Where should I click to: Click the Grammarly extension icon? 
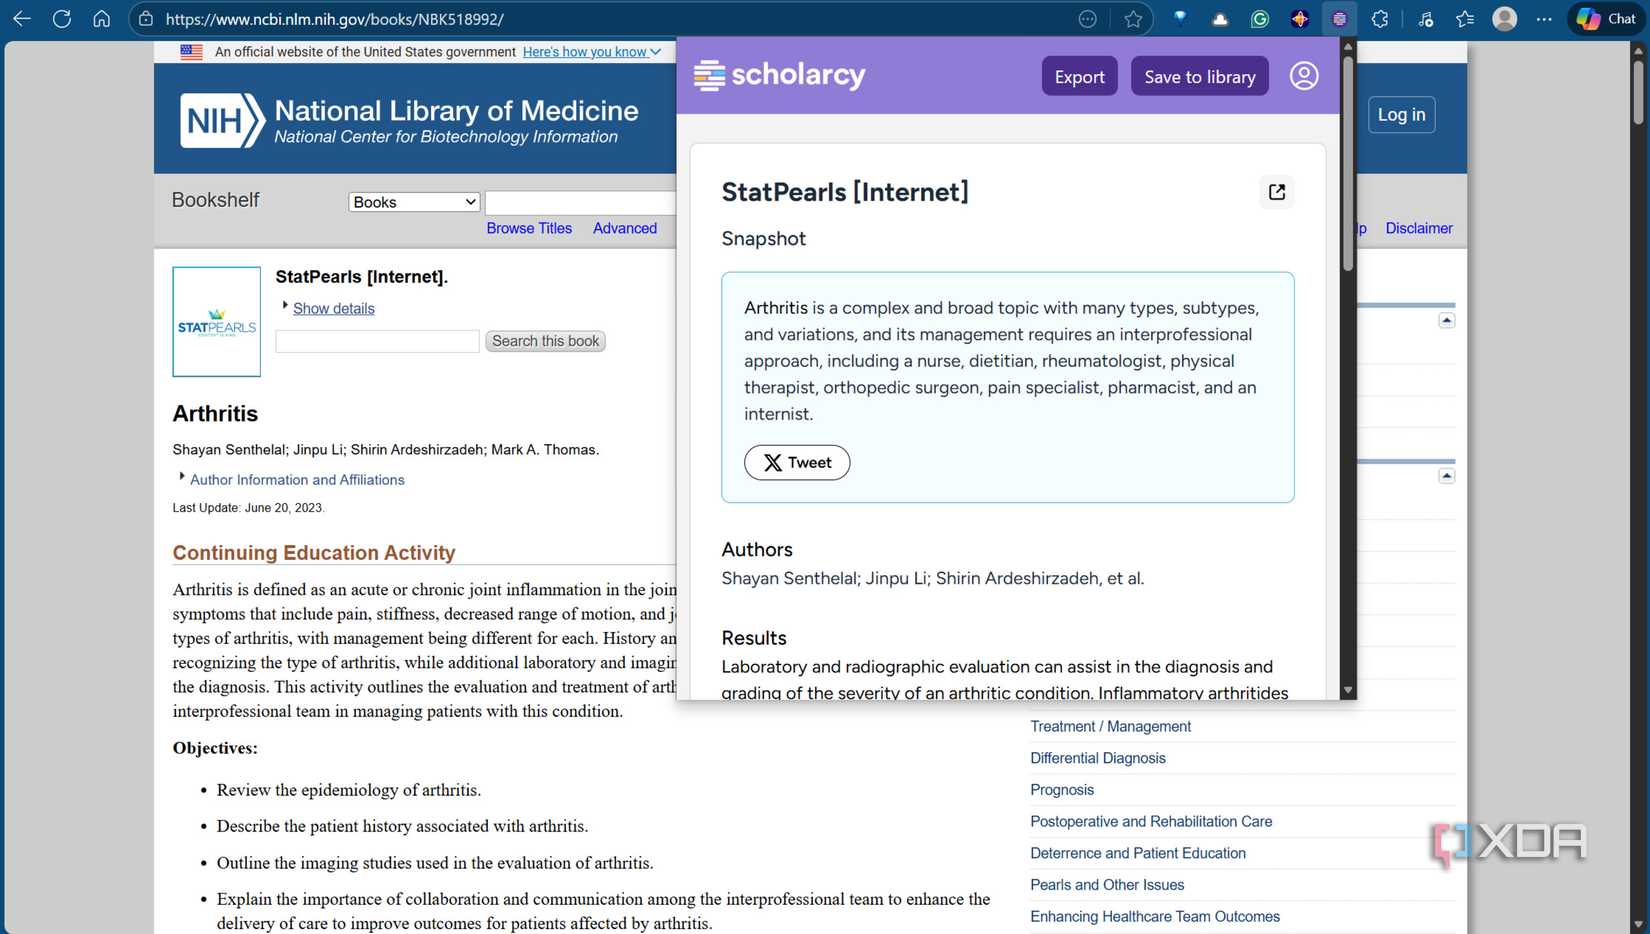[1259, 18]
